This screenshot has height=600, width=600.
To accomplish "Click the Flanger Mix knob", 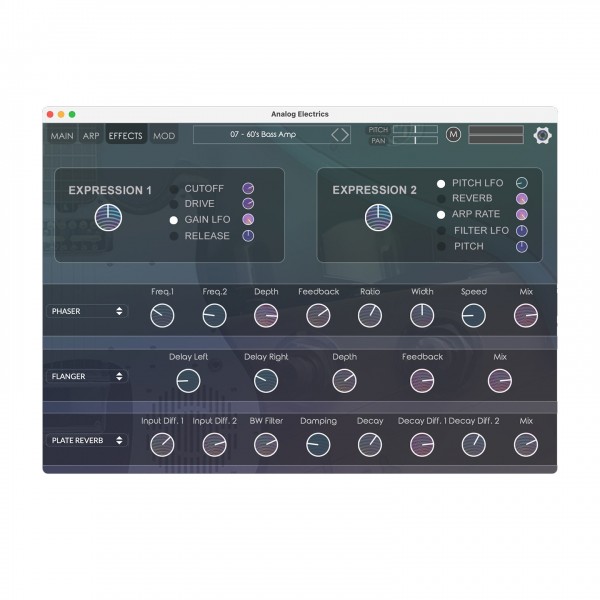I will click(500, 381).
